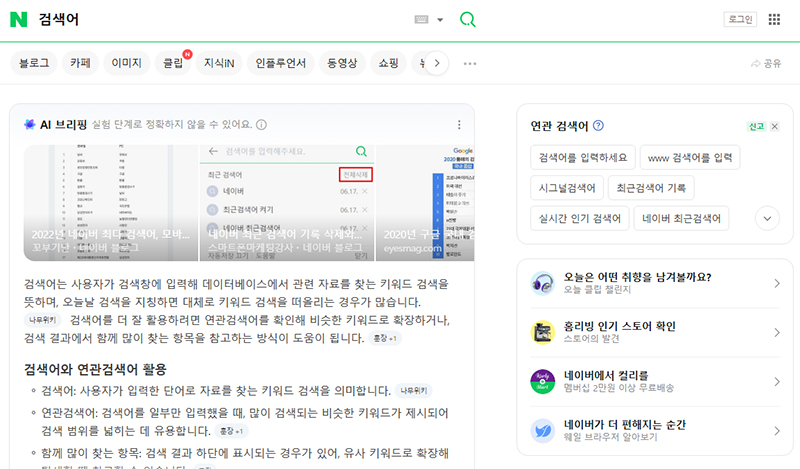Click the 신고 report link
The width and height of the screenshot is (800, 469).
pyautogui.click(x=755, y=127)
